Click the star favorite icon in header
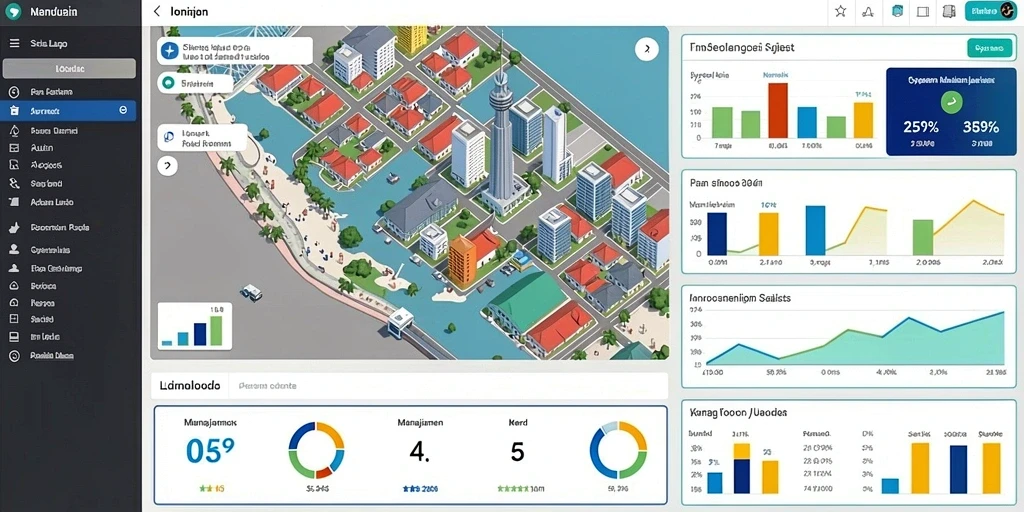 point(840,11)
